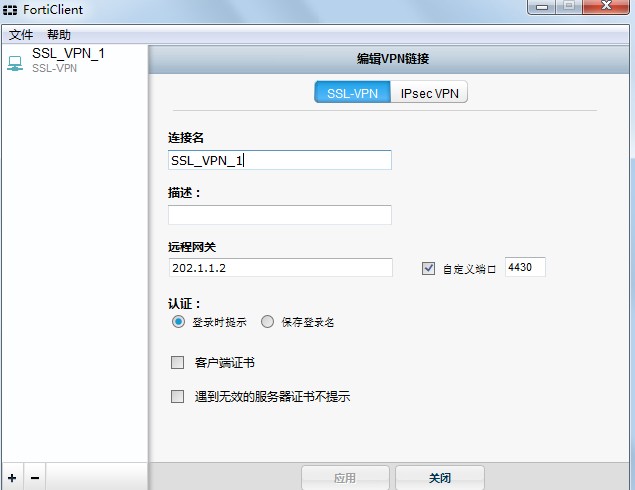Close the FortiClient window
This screenshot has height=490, width=635.
click(606, 6)
